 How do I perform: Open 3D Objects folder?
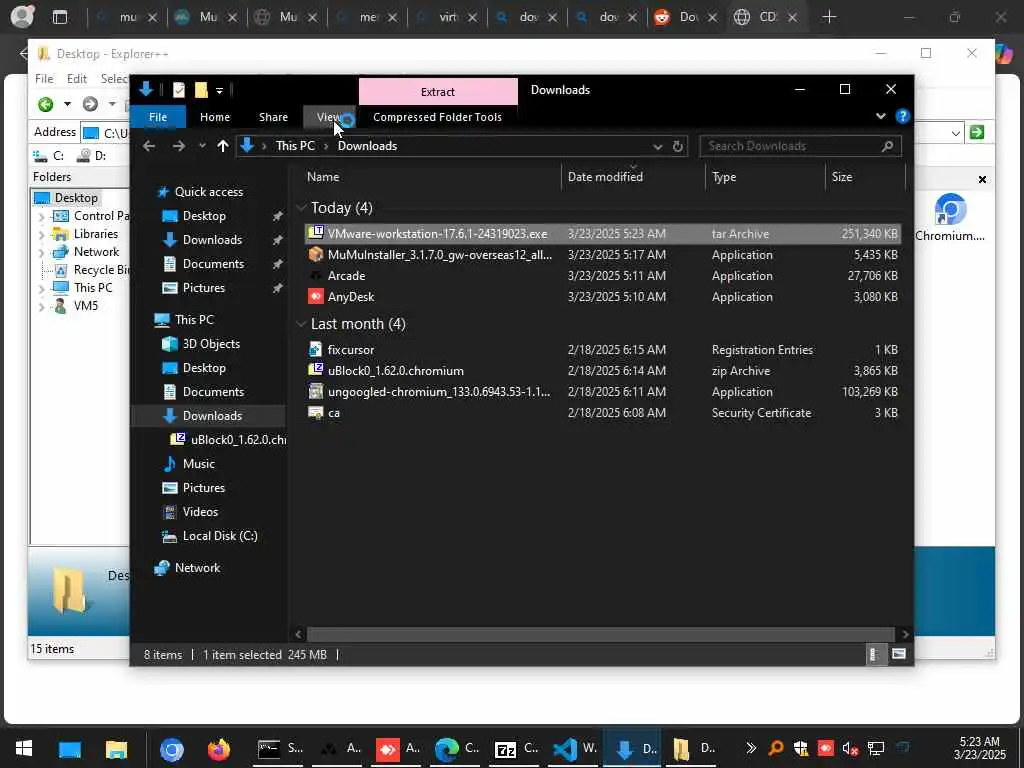coord(210,344)
